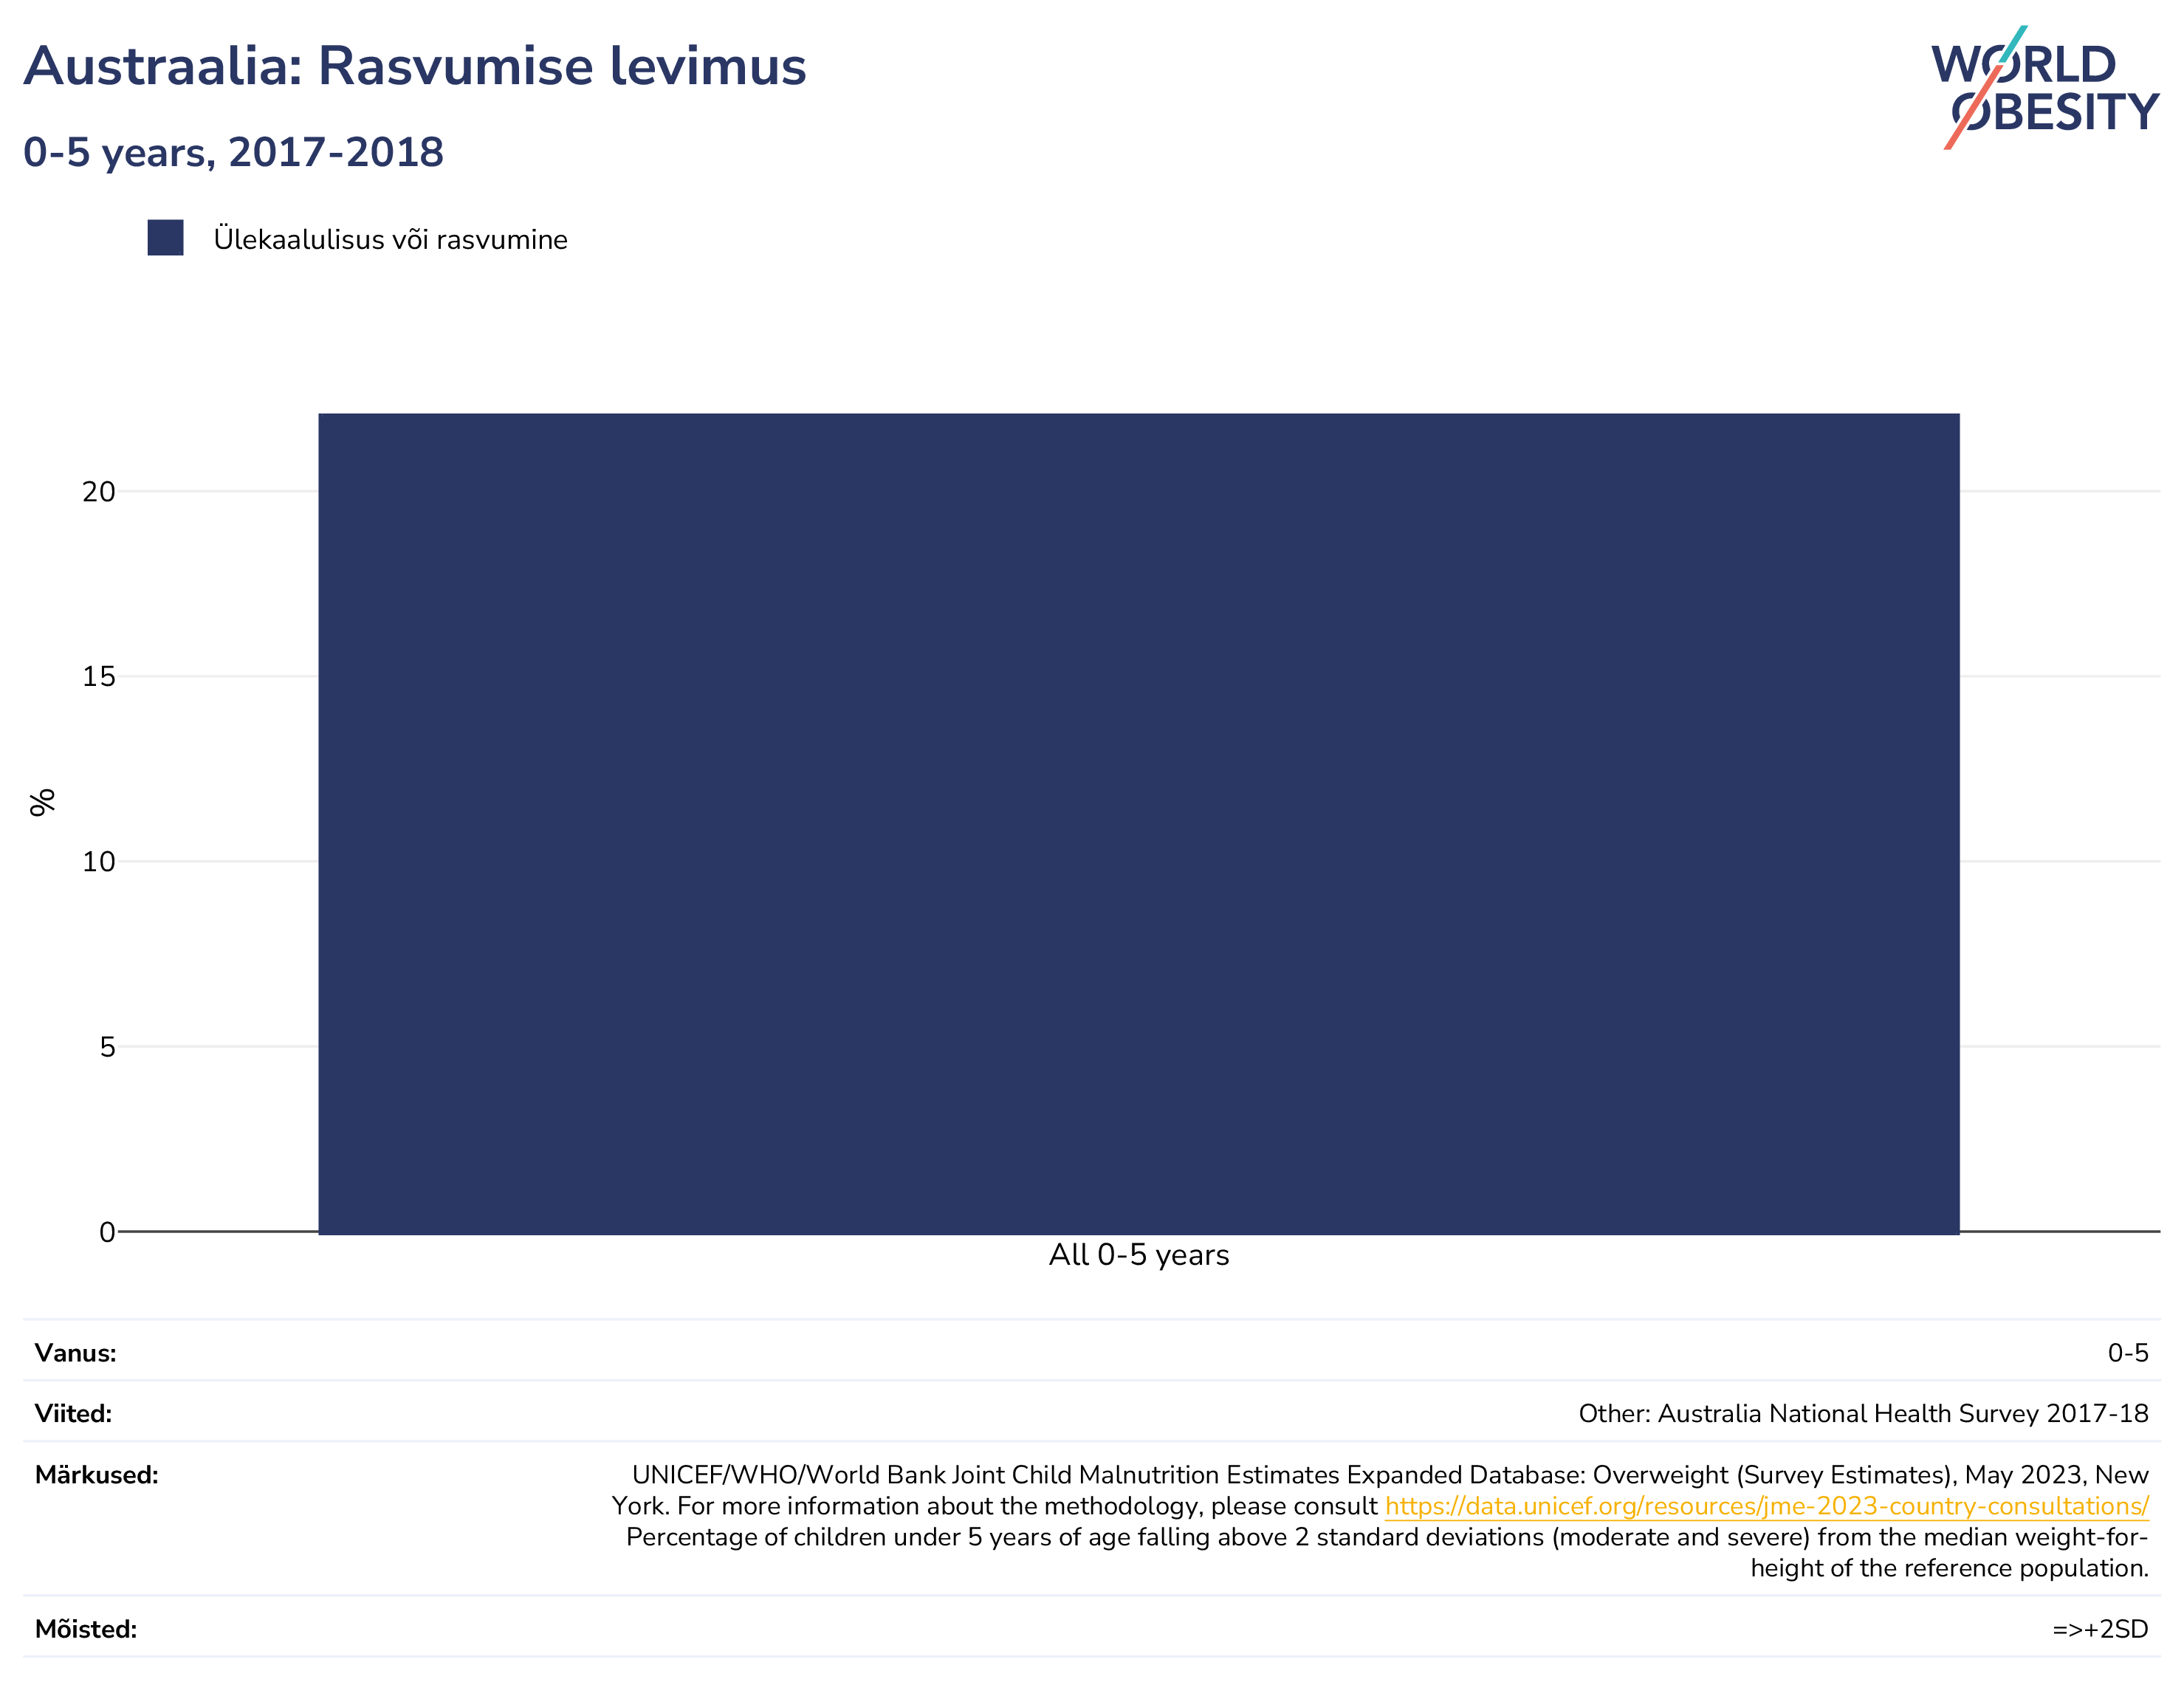
Task: Click the World Obesity logo
Action: point(2045,88)
